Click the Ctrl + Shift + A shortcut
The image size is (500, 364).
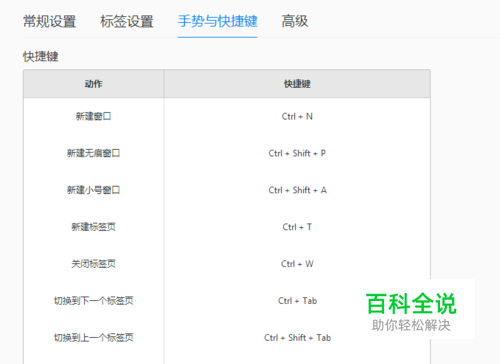tap(297, 190)
